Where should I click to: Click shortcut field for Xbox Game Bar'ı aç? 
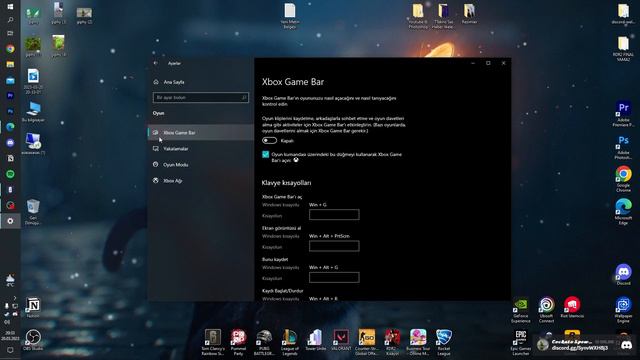tap(334, 215)
